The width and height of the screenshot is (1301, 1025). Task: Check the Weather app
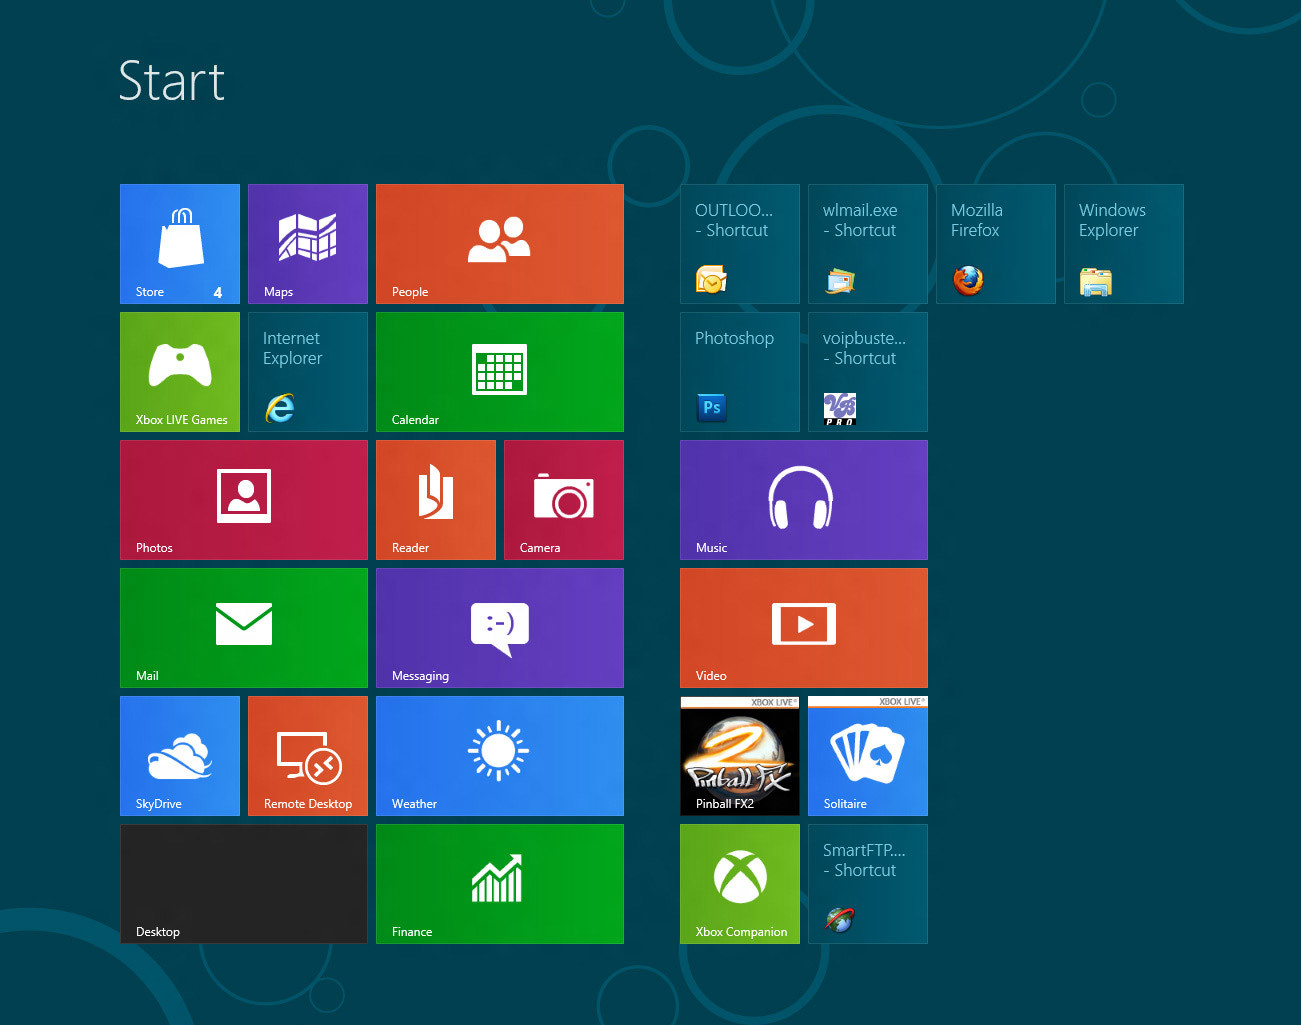499,755
